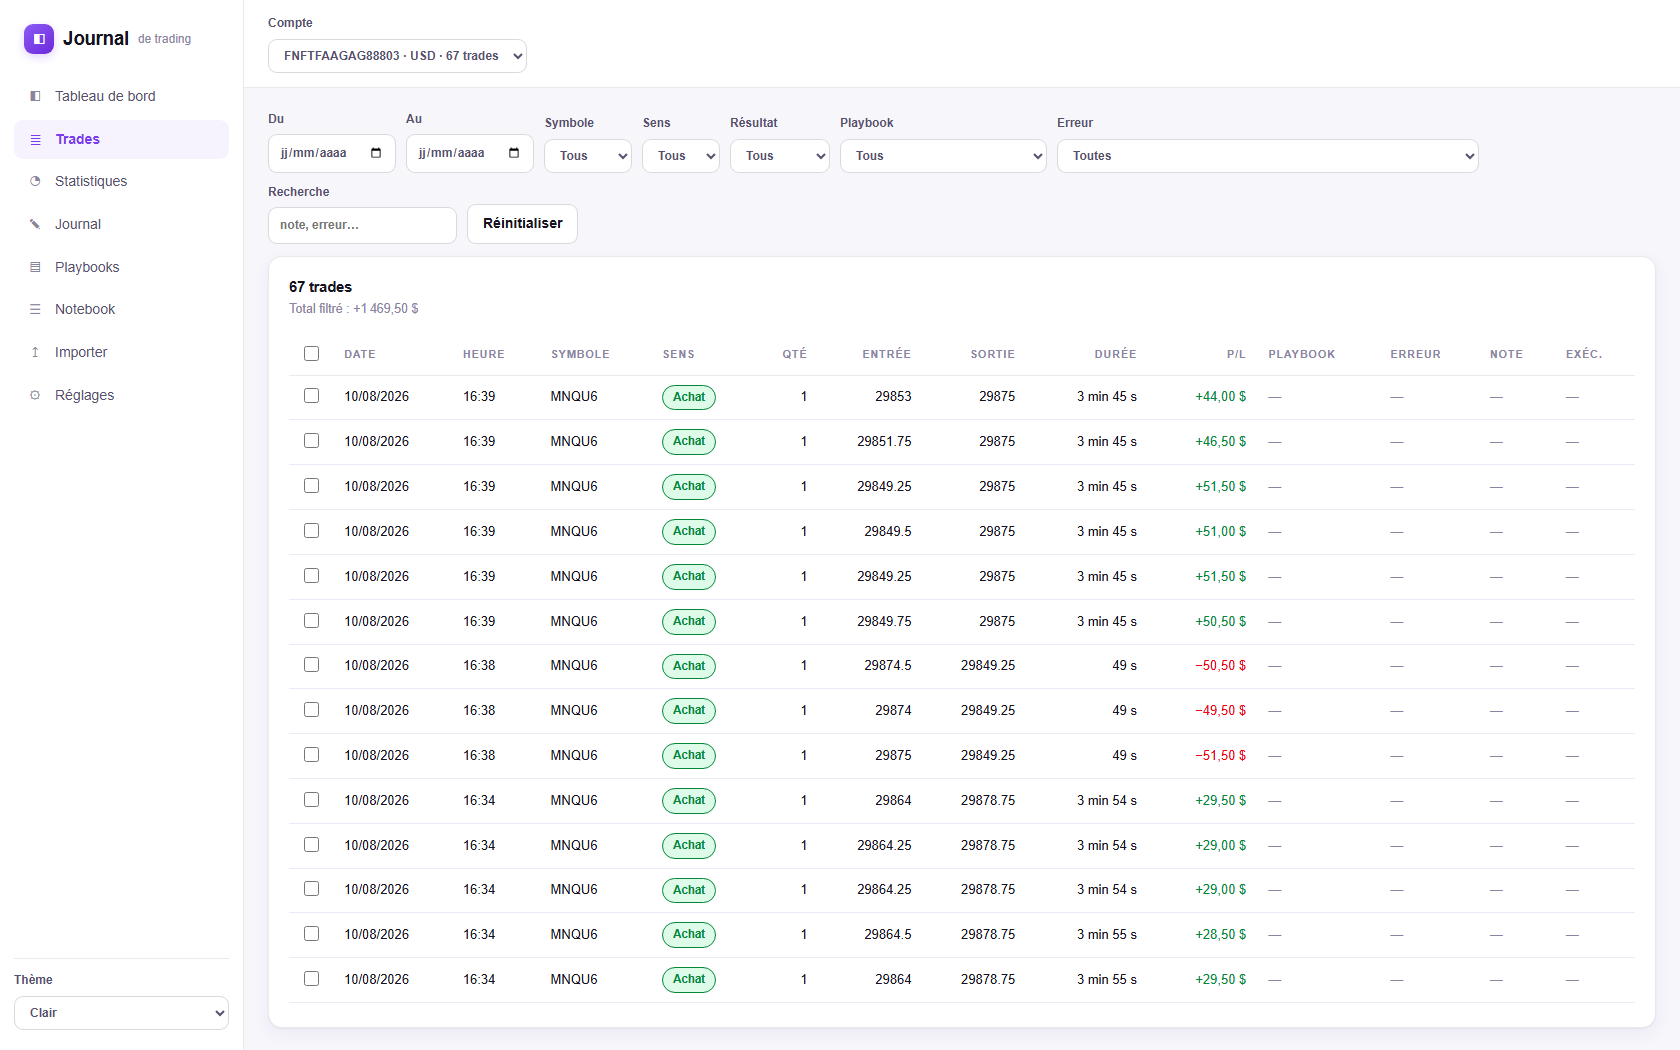1680x1050 pixels.
Task: Click the entry price 29849.75 cell
Action: 884,621
